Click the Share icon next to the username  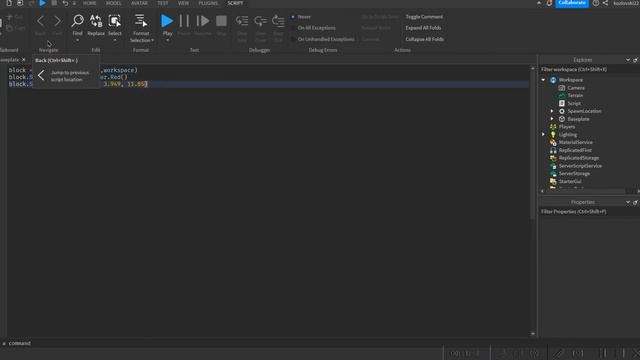[x=605, y=3]
